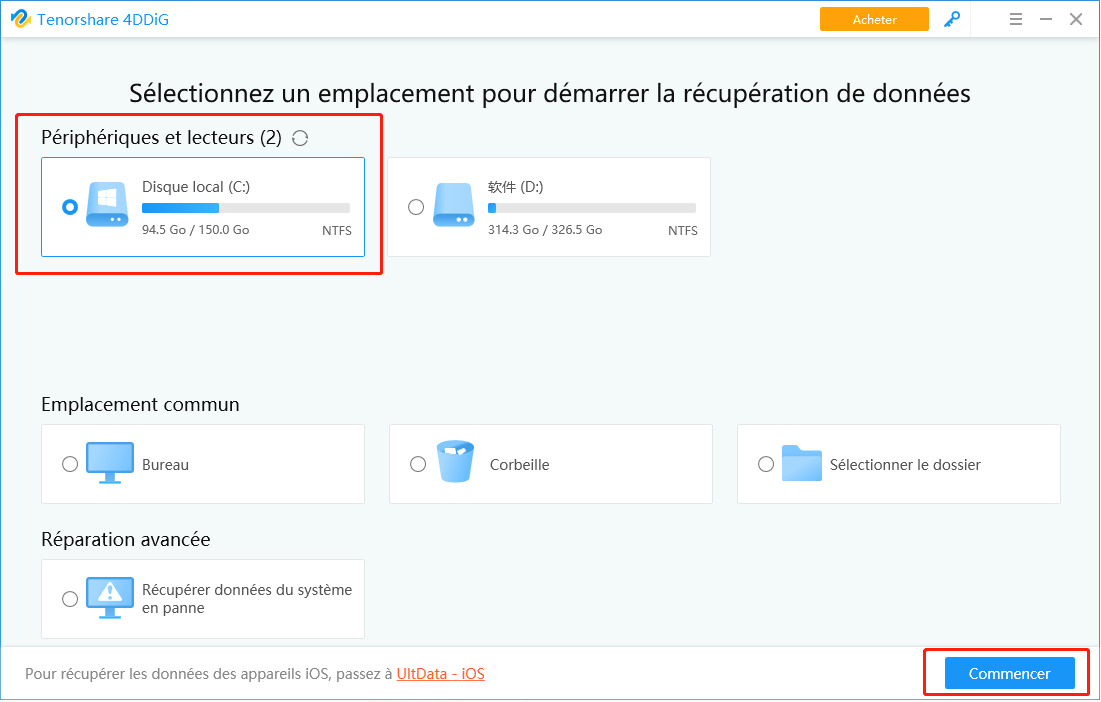Click the Corbeille recycle bin icon
The height and width of the screenshot is (702, 1101).
(456, 461)
